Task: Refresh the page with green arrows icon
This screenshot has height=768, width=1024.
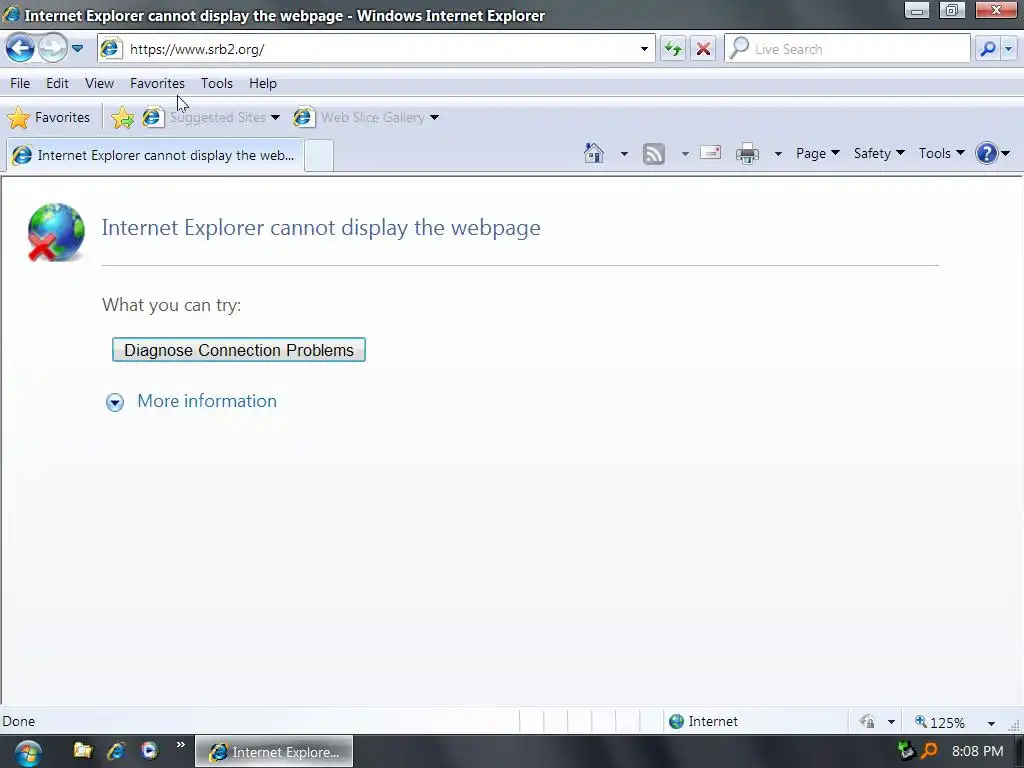Action: (x=673, y=49)
